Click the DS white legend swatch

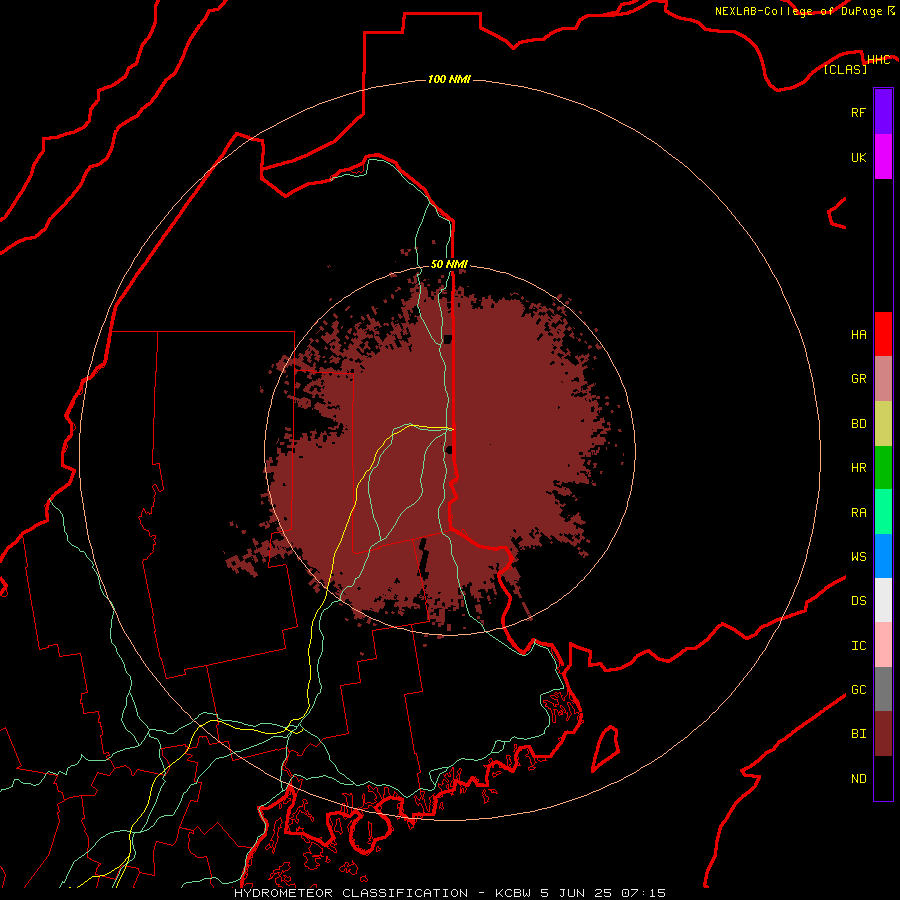tap(883, 600)
